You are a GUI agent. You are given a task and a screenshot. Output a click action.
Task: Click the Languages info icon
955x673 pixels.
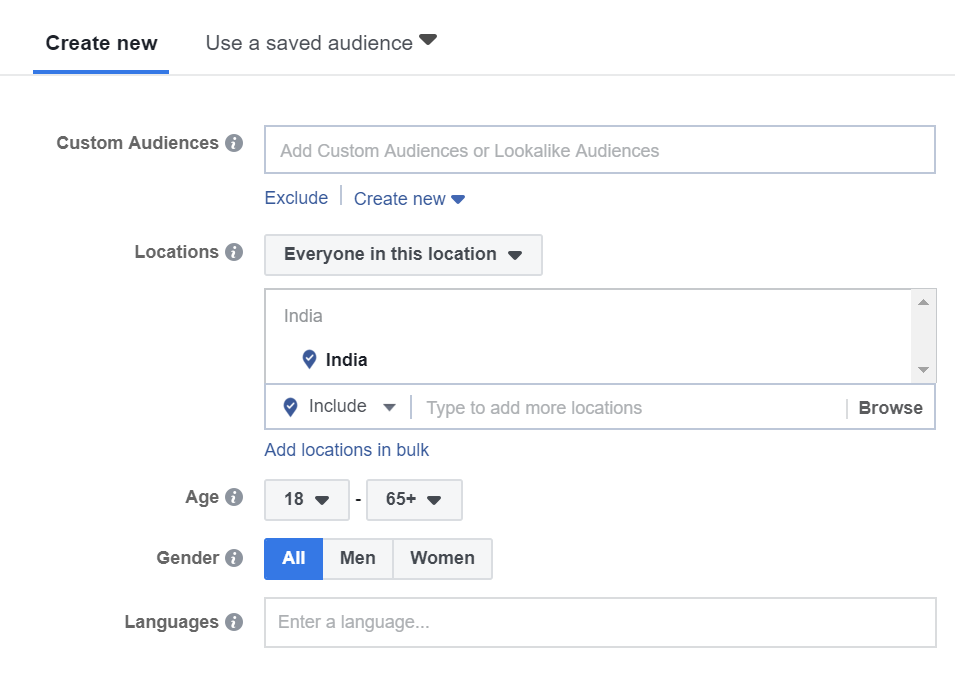pos(234,622)
